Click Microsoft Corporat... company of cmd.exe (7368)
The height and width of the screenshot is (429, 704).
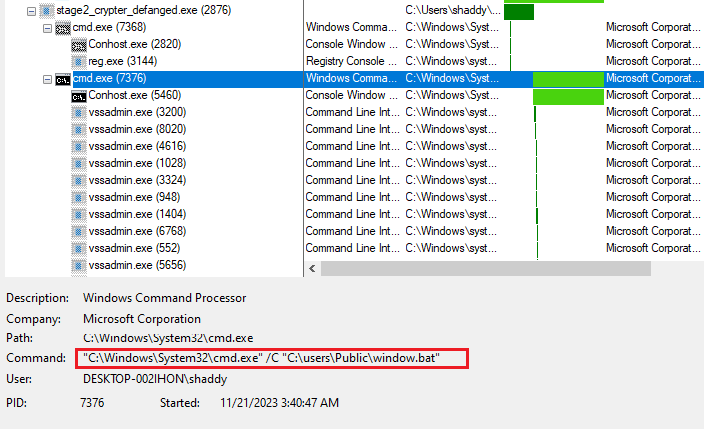point(653,27)
